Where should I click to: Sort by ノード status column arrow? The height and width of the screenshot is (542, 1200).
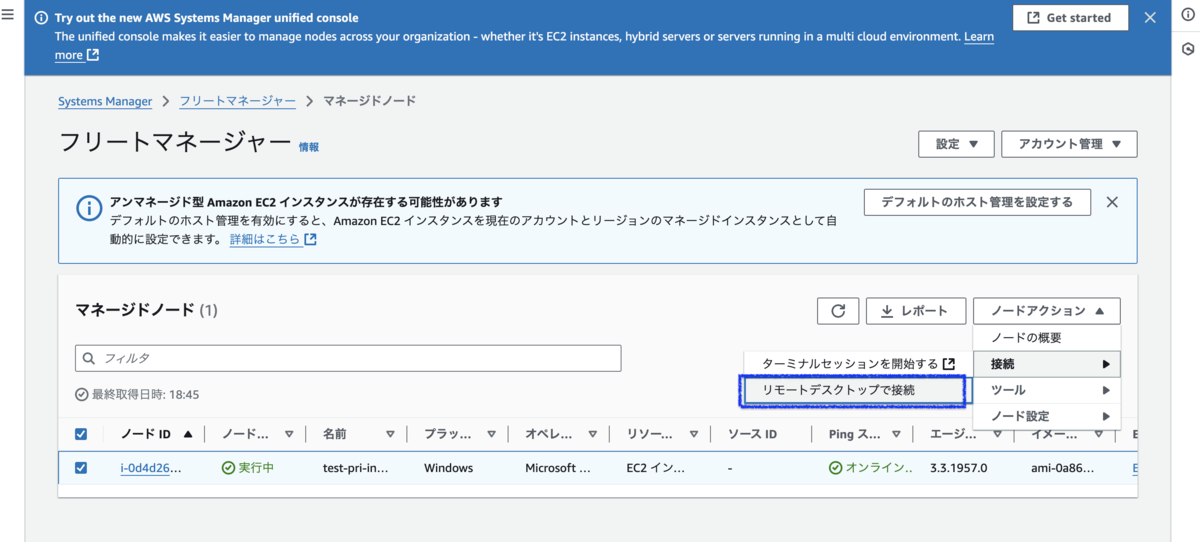[290, 434]
